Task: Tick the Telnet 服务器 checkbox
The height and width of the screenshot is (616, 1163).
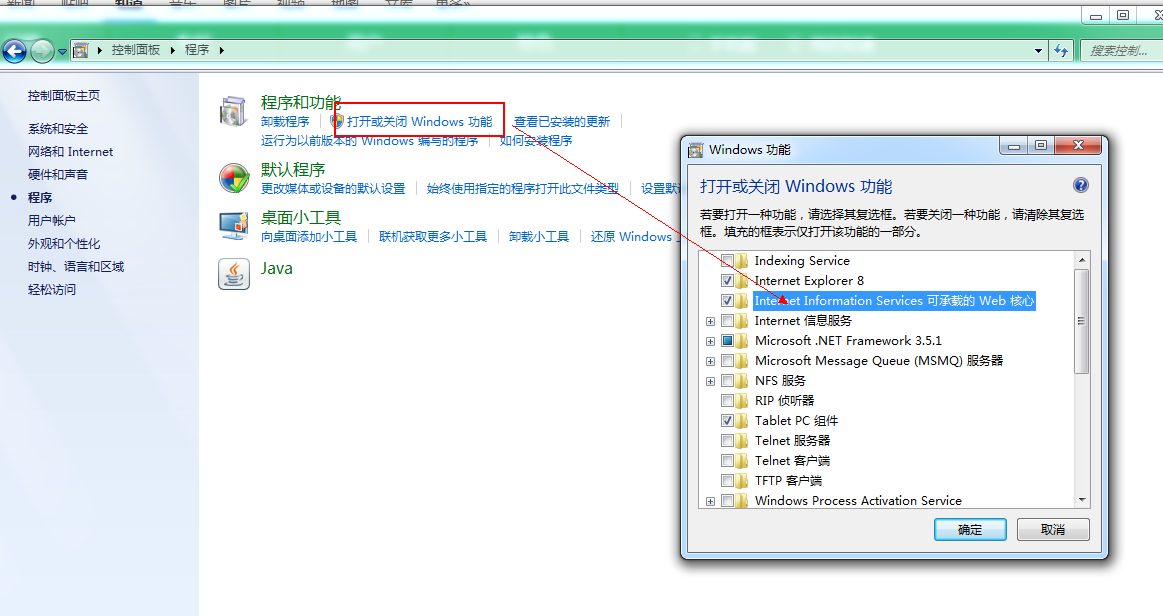Action: click(x=727, y=441)
